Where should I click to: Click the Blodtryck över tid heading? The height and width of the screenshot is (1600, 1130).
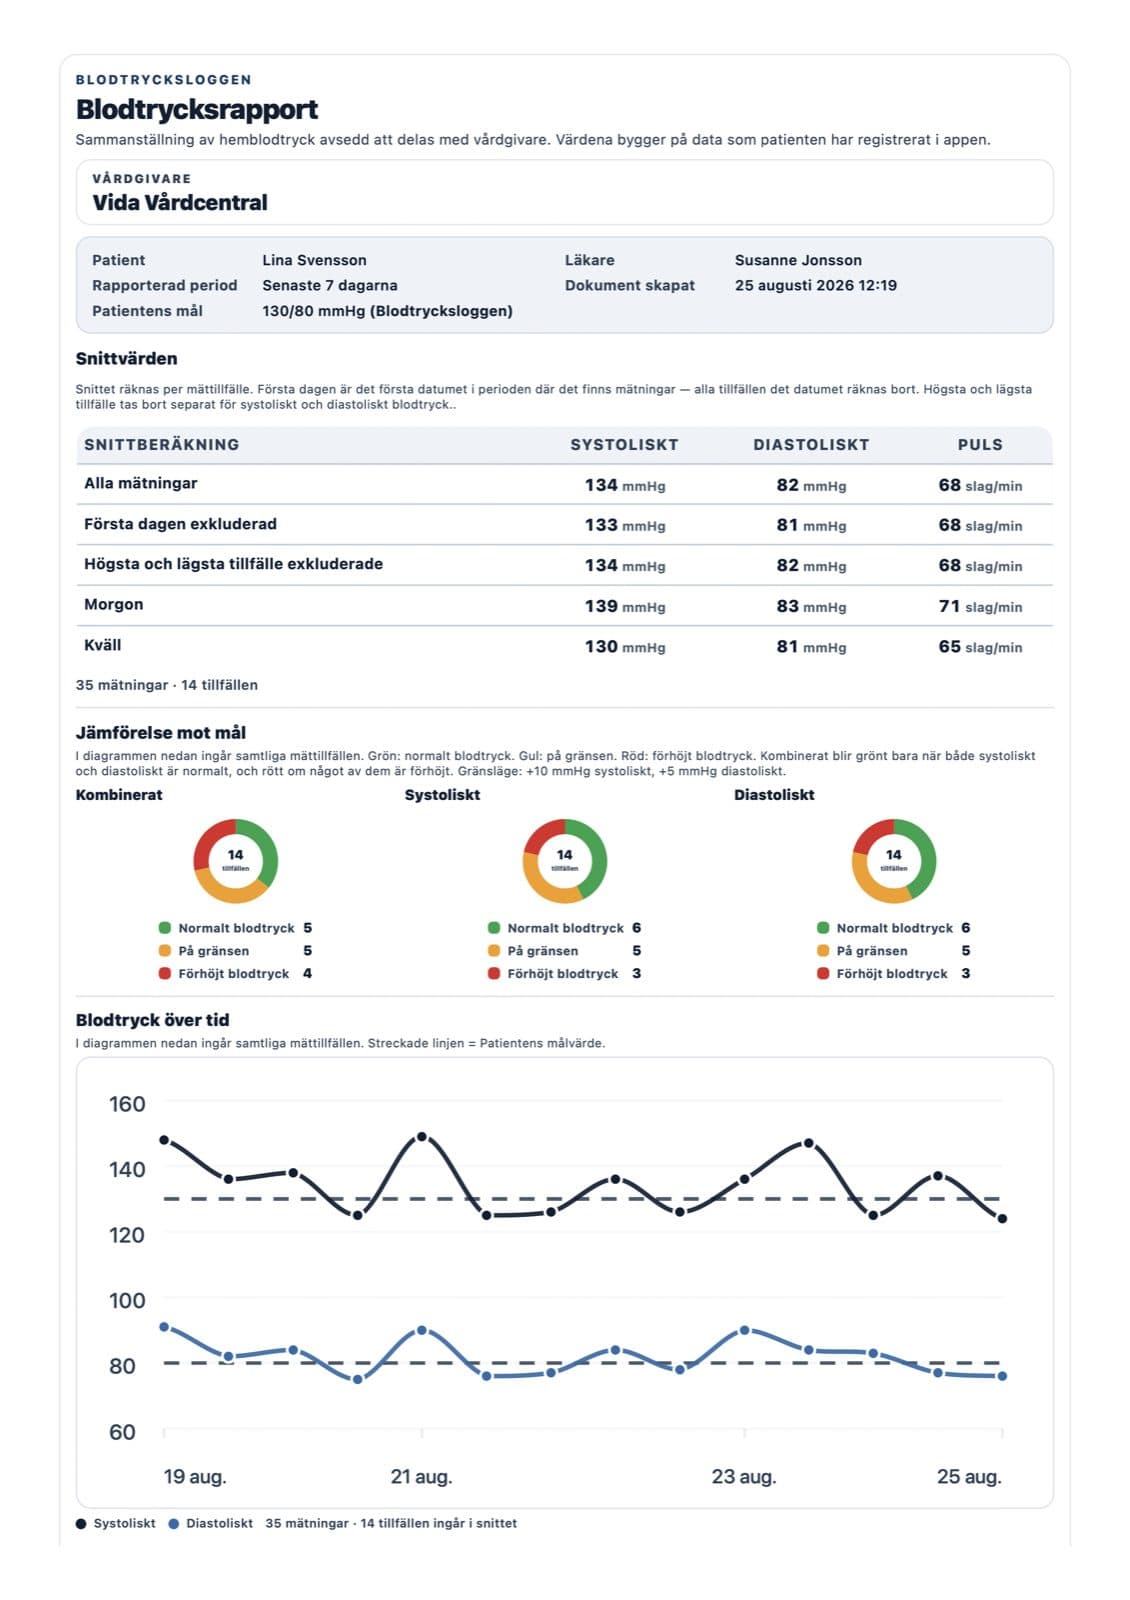(x=153, y=1020)
